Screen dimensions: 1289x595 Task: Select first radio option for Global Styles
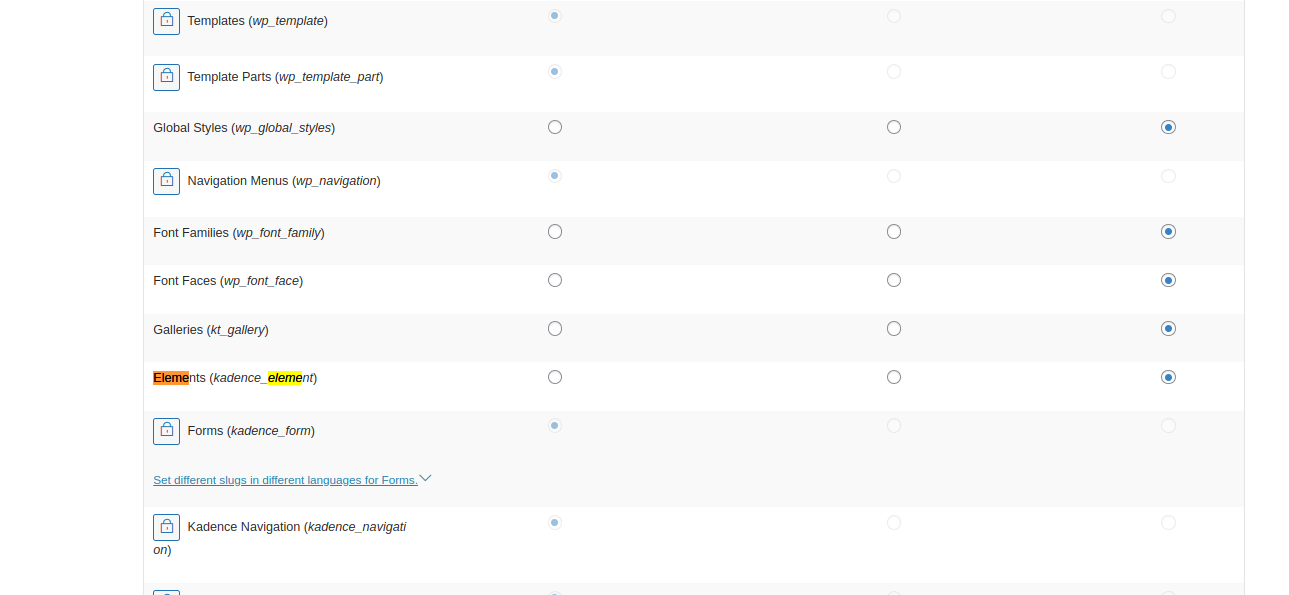click(x=555, y=127)
